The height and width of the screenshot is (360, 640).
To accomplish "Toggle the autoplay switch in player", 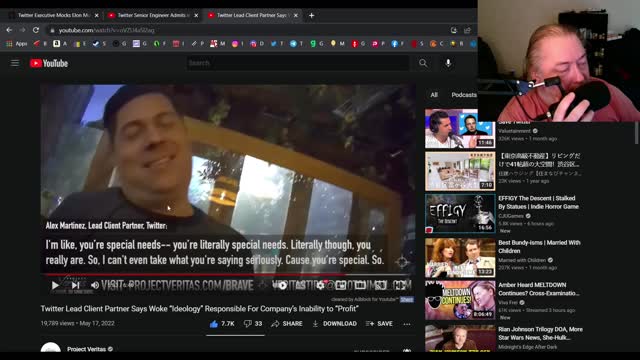I will pyautogui.click(x=281, y=285).
